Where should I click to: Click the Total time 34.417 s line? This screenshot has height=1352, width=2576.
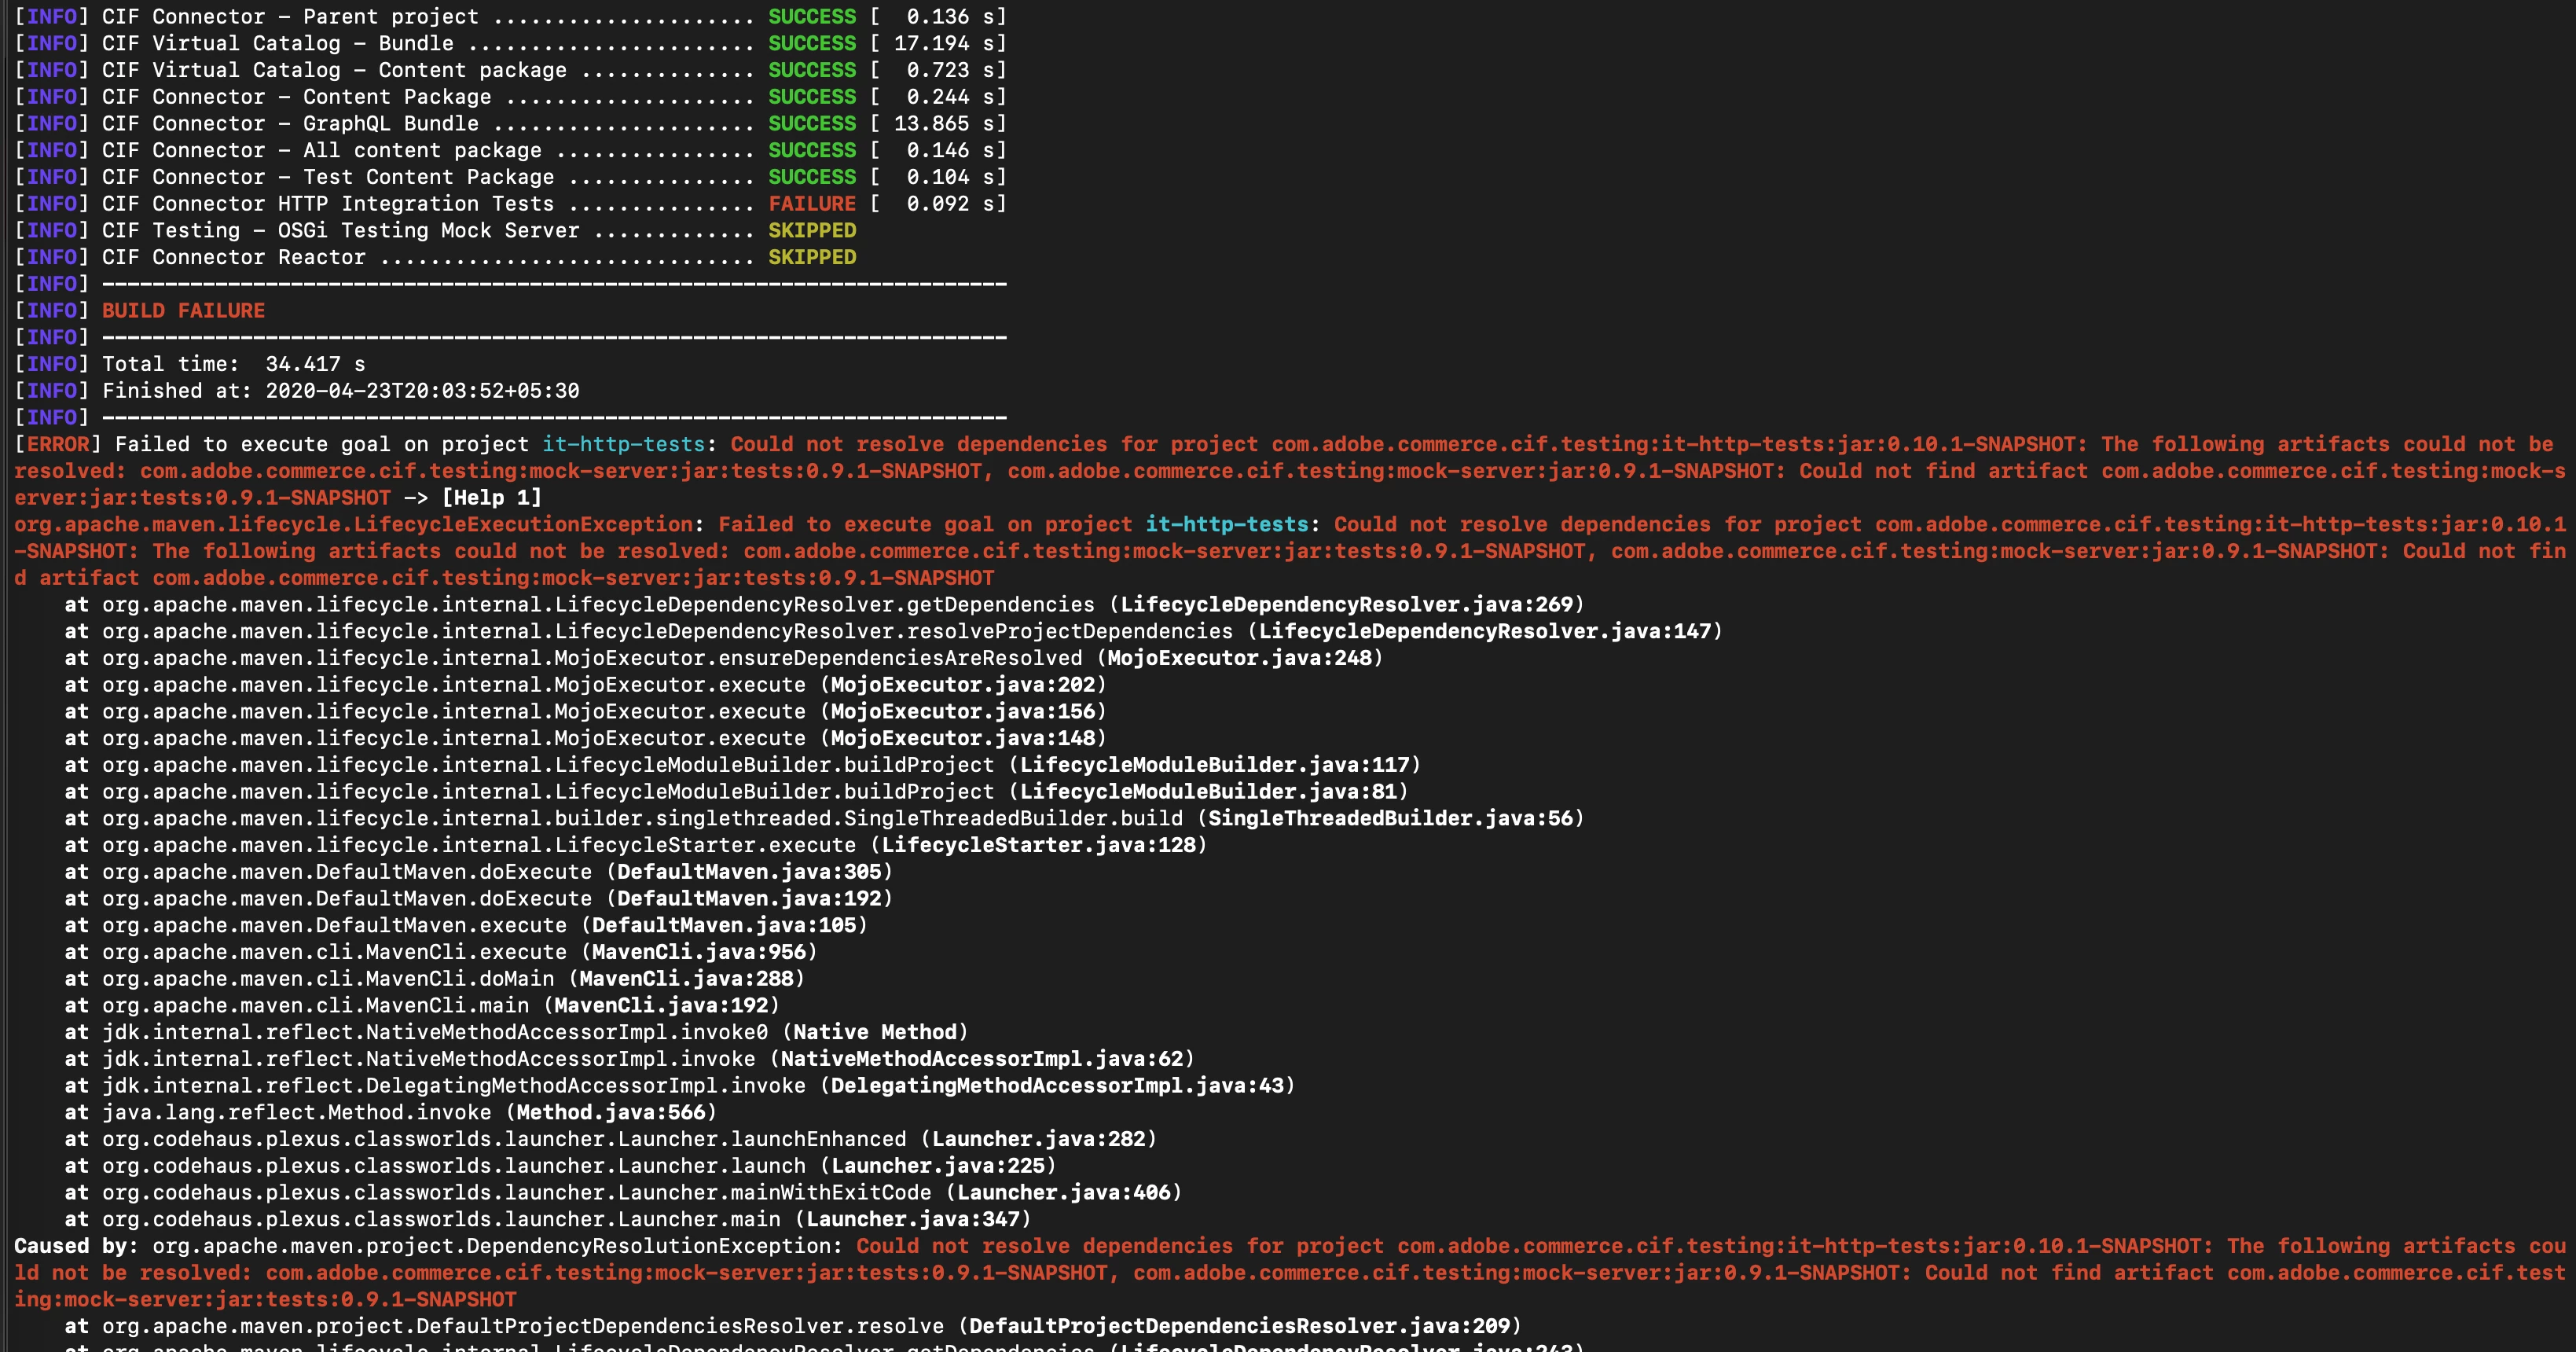pyautogui.click(x=233, y=364)
